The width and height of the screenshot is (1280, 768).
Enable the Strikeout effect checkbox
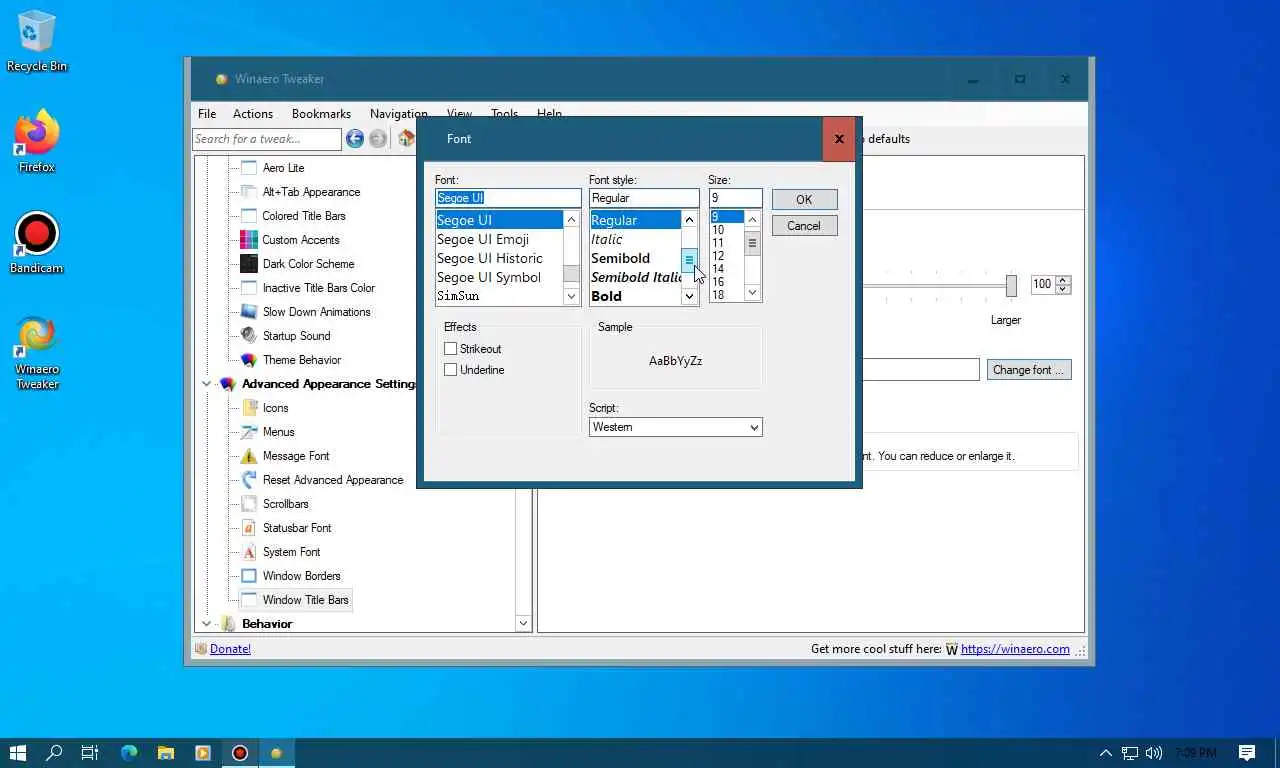[451, 349]
